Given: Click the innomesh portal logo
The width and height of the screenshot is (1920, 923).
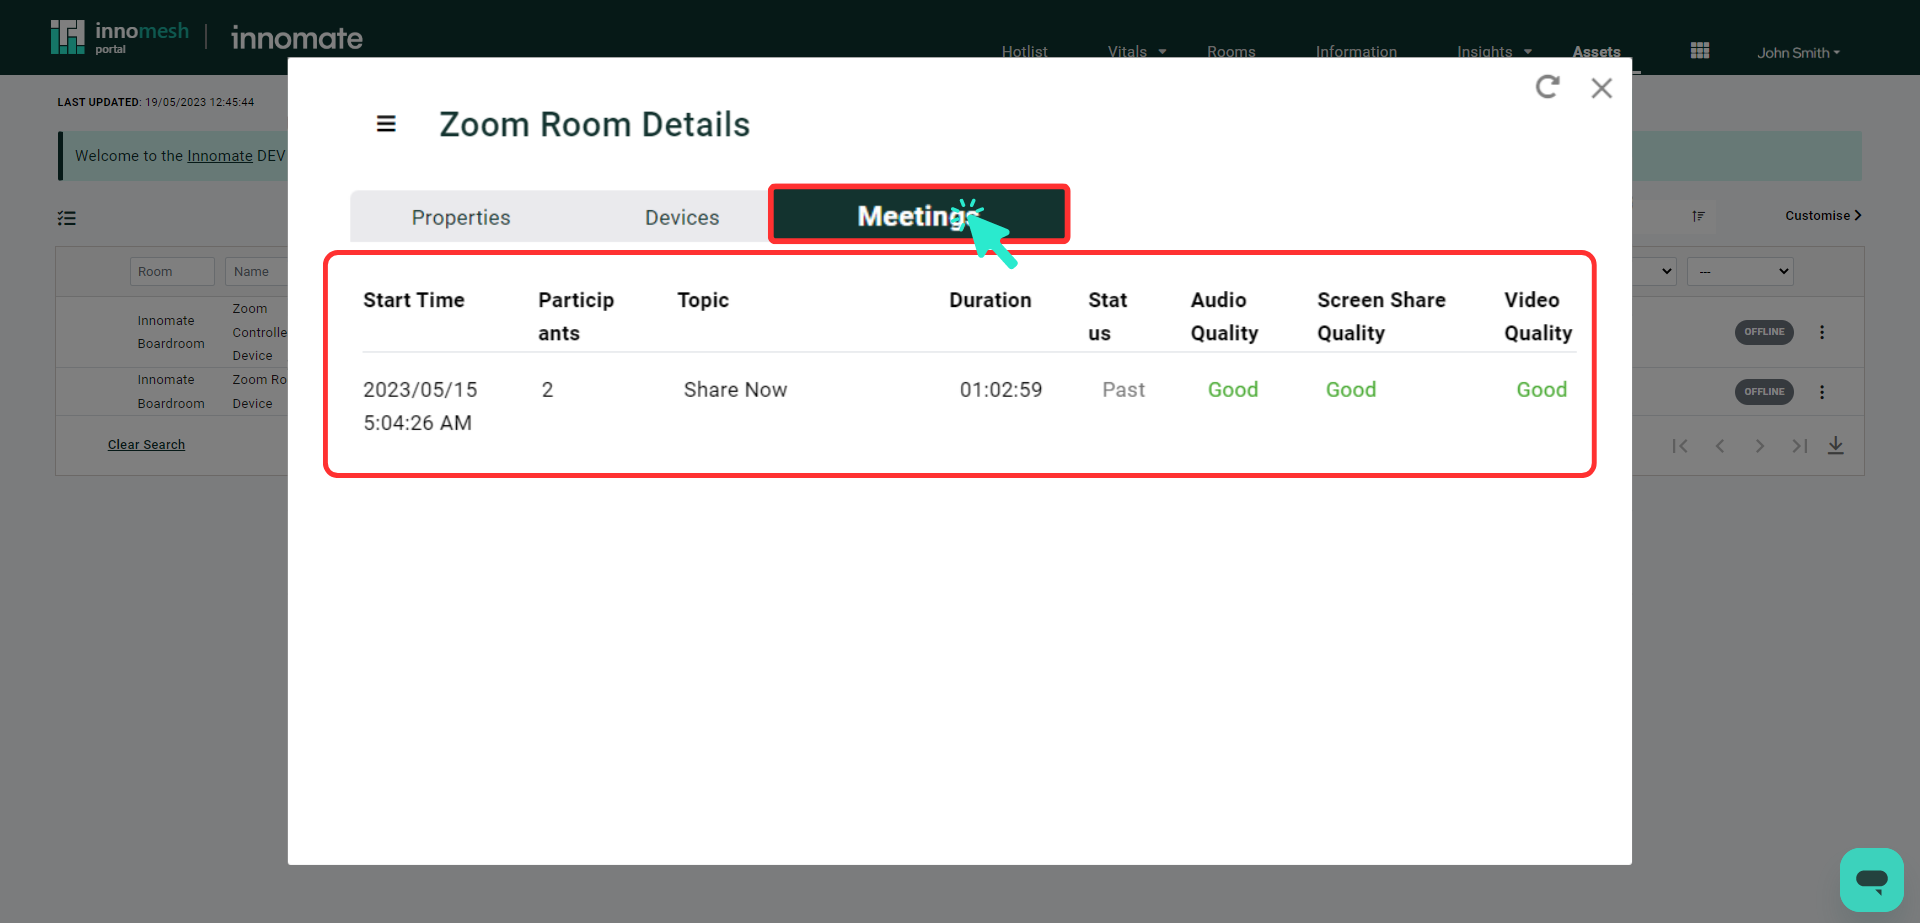Looking at the screenshot, I should tap(120, 37).
